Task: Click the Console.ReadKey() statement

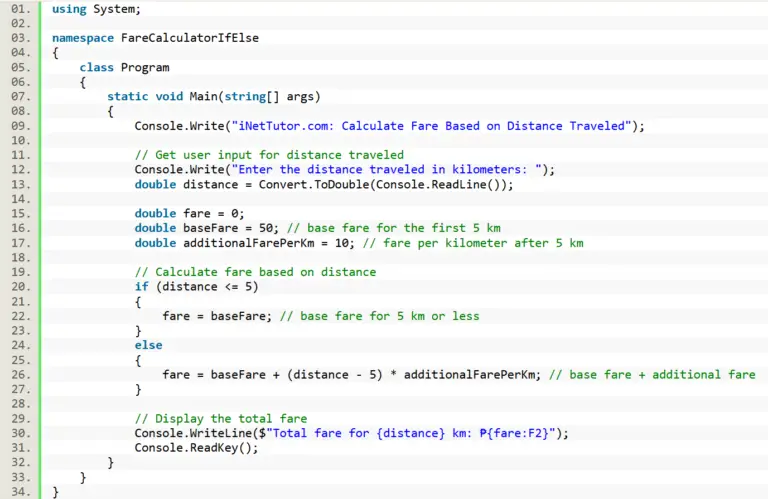Action: pyautogui.click(x=196, y=447)
